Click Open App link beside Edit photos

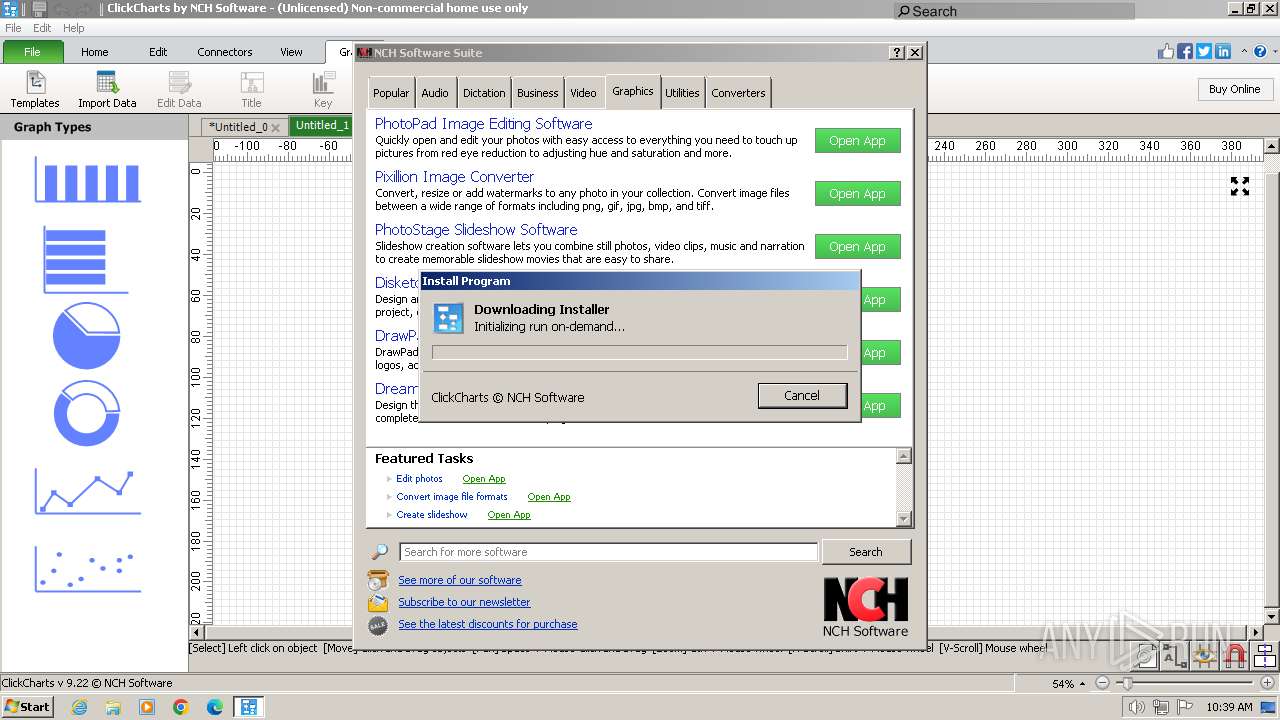pos(484,479)
